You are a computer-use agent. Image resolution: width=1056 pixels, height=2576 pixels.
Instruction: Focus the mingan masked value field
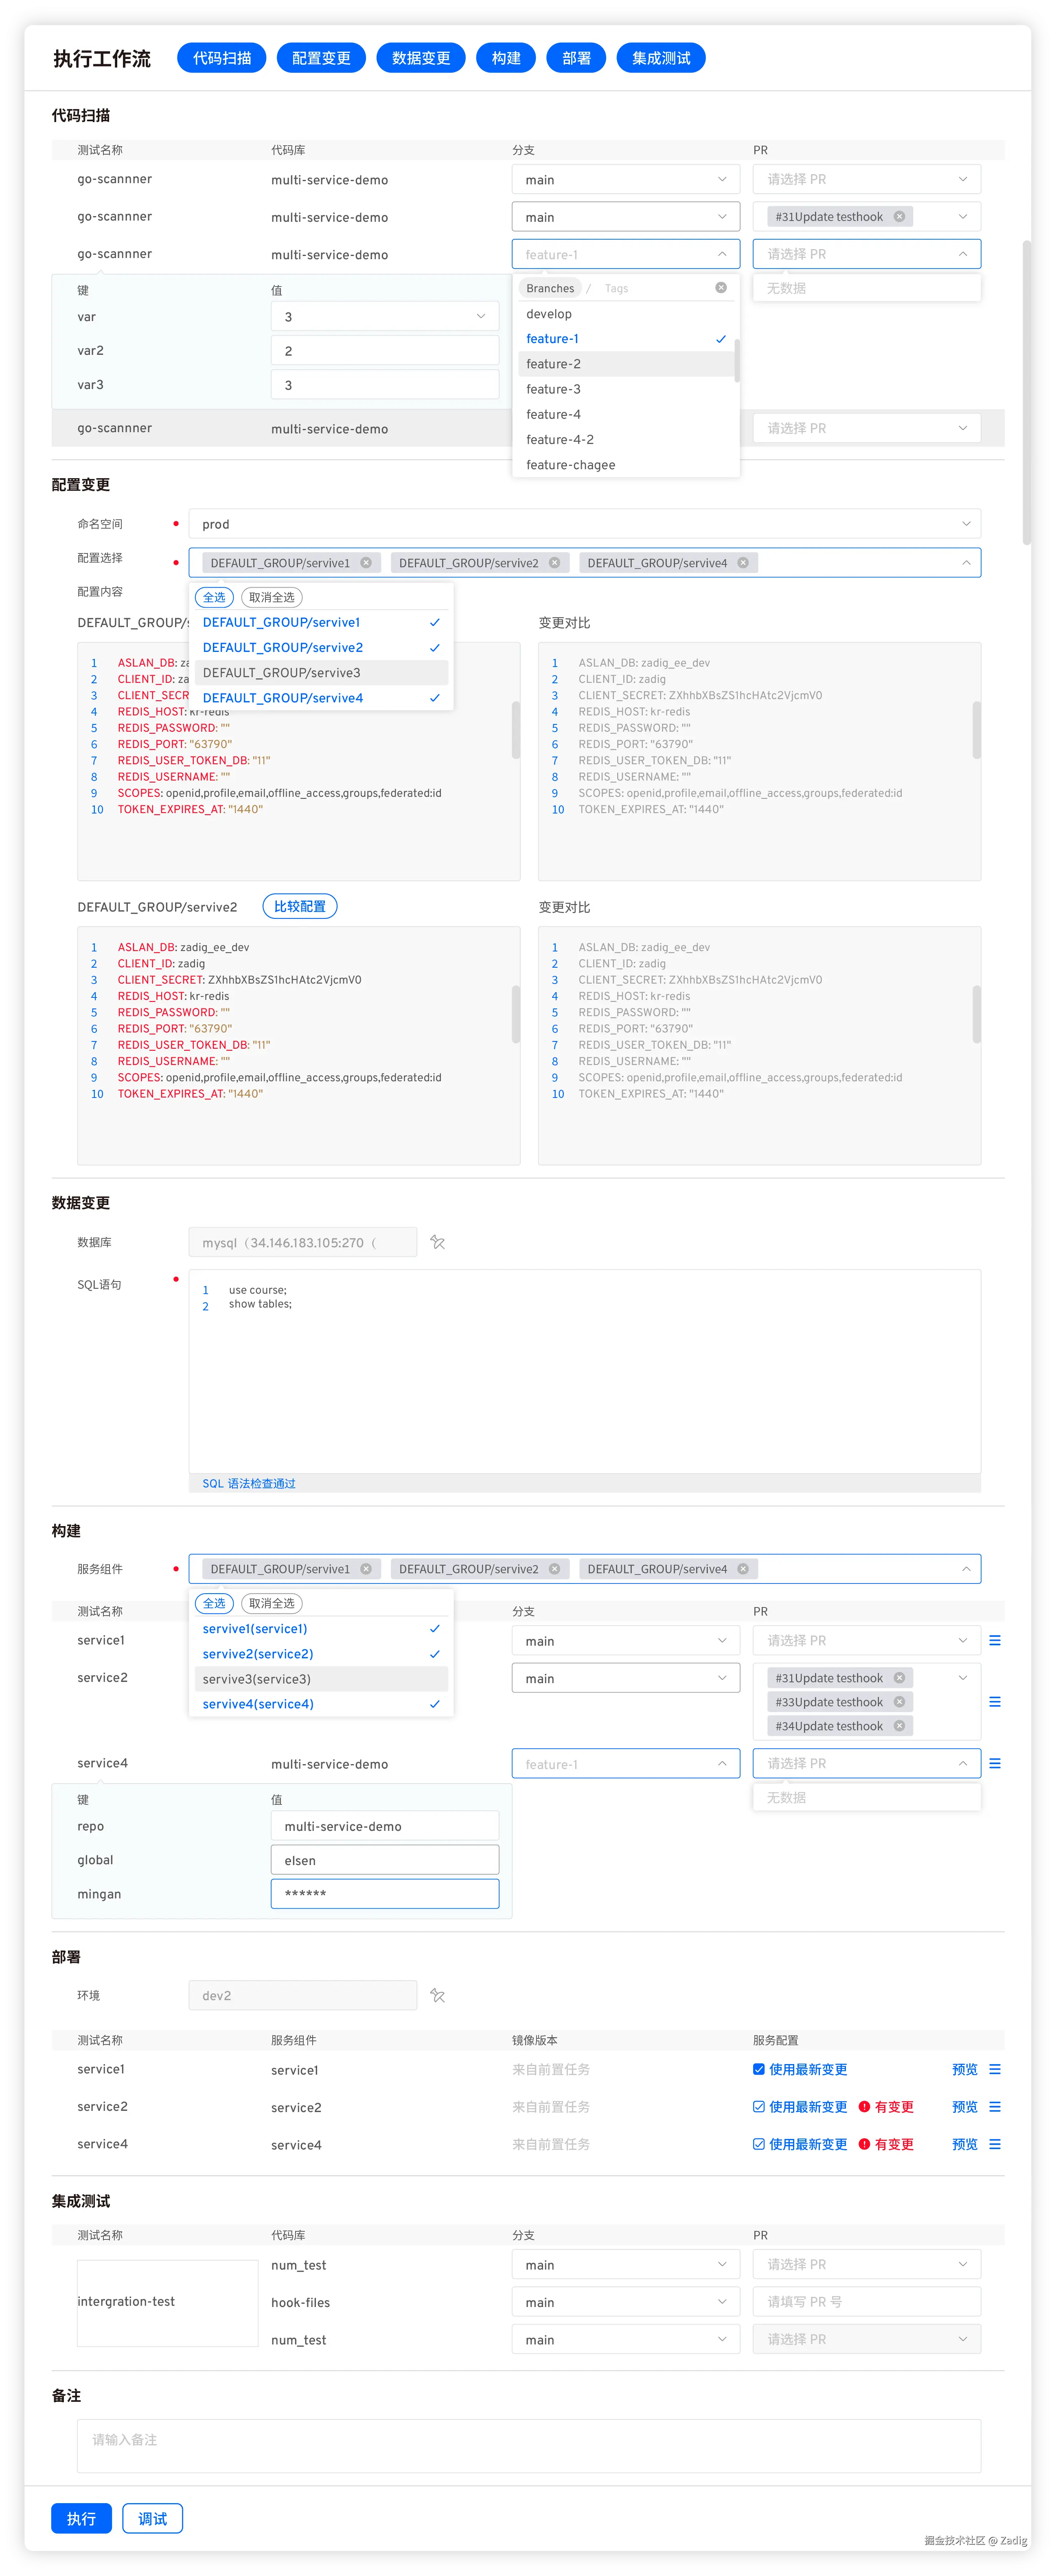click(x=385, y=1894)
